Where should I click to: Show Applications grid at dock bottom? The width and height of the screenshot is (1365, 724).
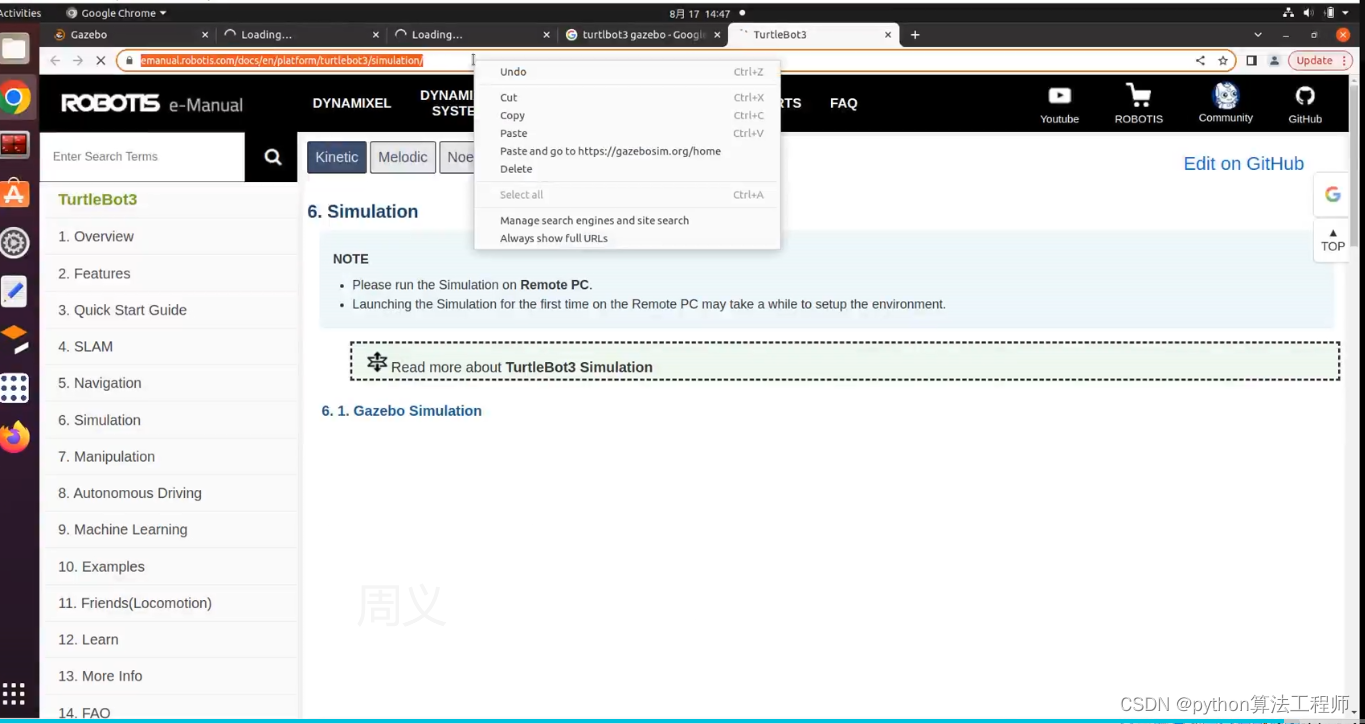[13, 693]
